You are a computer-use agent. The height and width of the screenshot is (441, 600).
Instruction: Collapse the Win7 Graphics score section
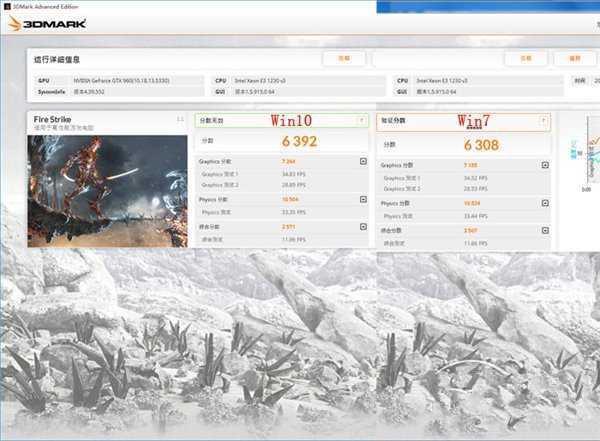click(x=545, y=165)
